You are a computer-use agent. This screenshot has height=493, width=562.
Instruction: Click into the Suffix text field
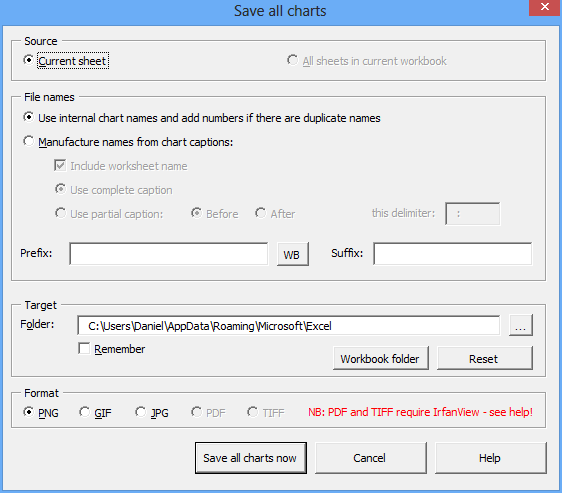pyautogui.click(x=453, y=254)
